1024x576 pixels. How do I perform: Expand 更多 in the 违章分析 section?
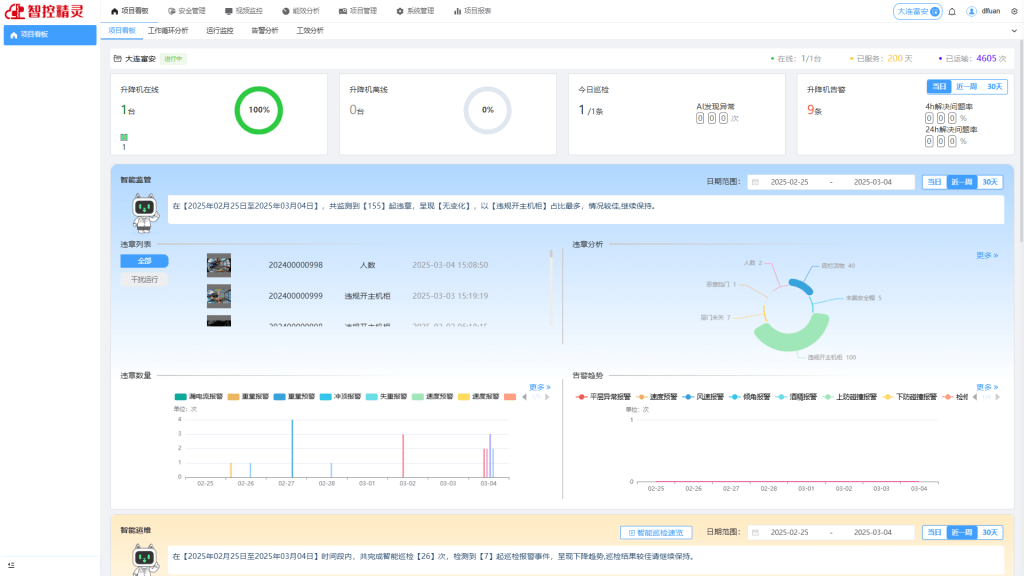986,256
